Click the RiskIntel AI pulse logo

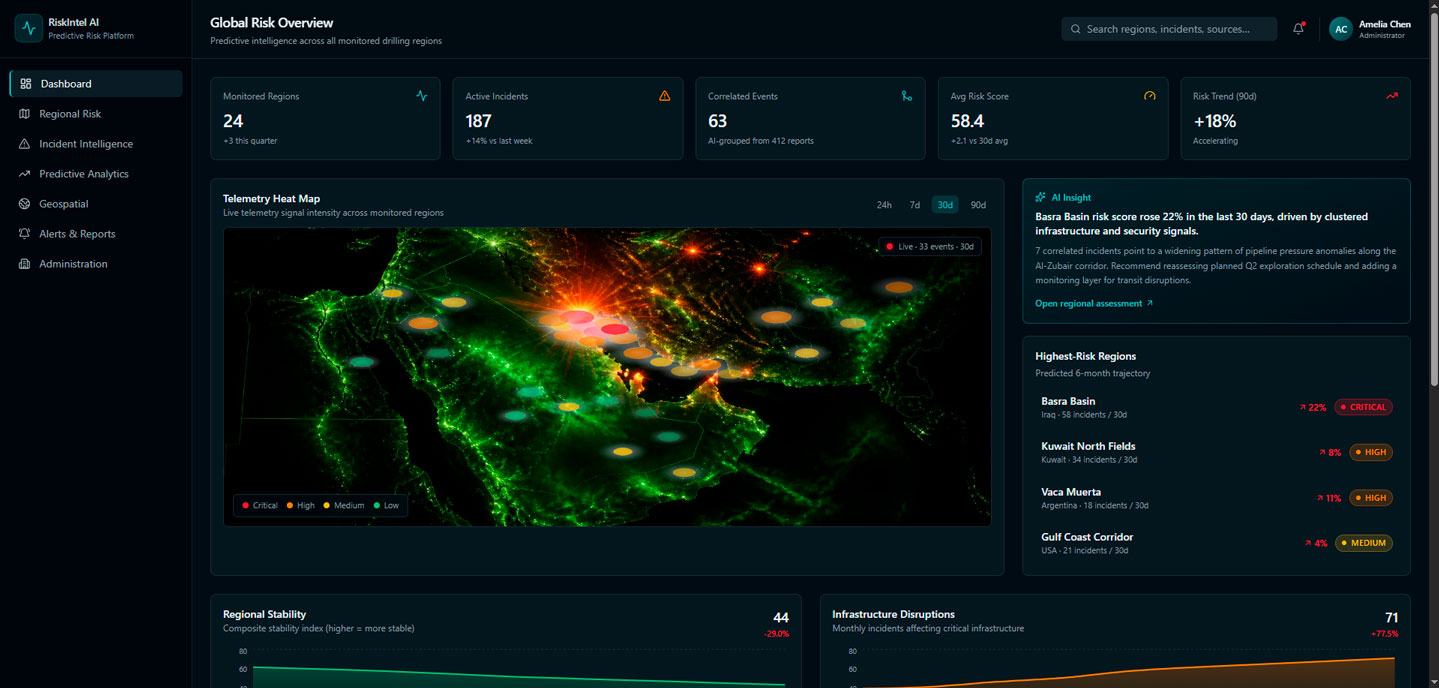coord(29,28)
